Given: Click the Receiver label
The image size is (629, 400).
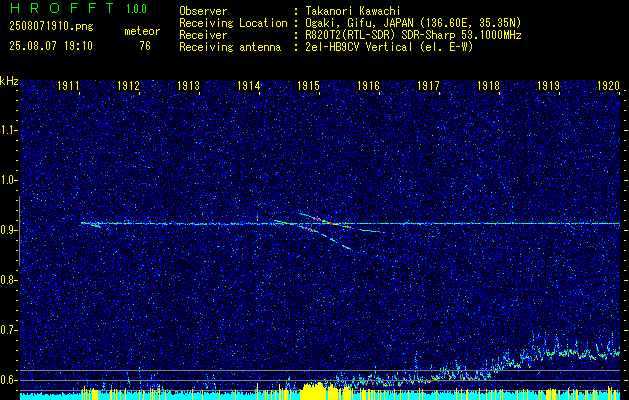Looking at the screenshot, I should click(x=203, y=35).
